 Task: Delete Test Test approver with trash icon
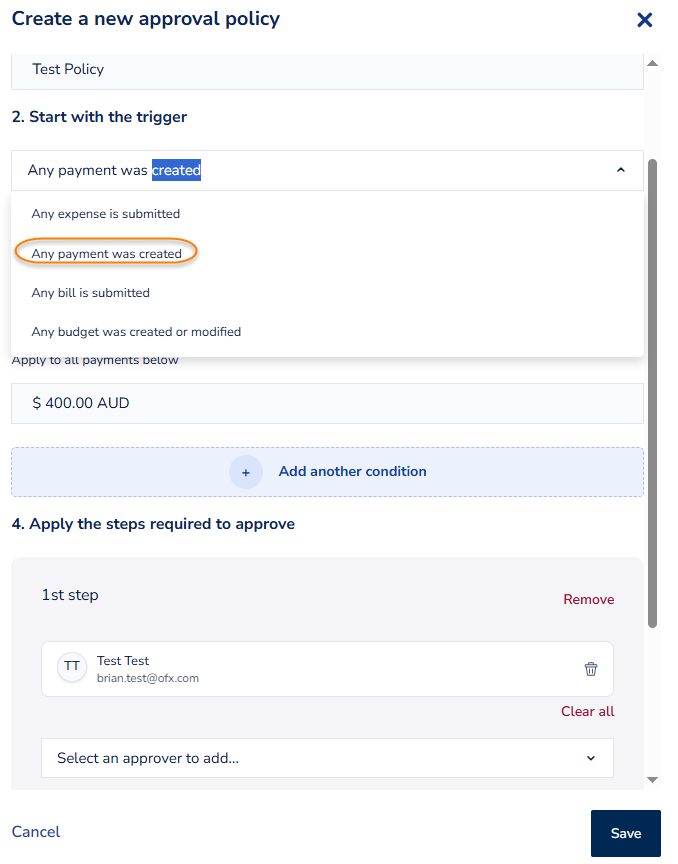591,669
